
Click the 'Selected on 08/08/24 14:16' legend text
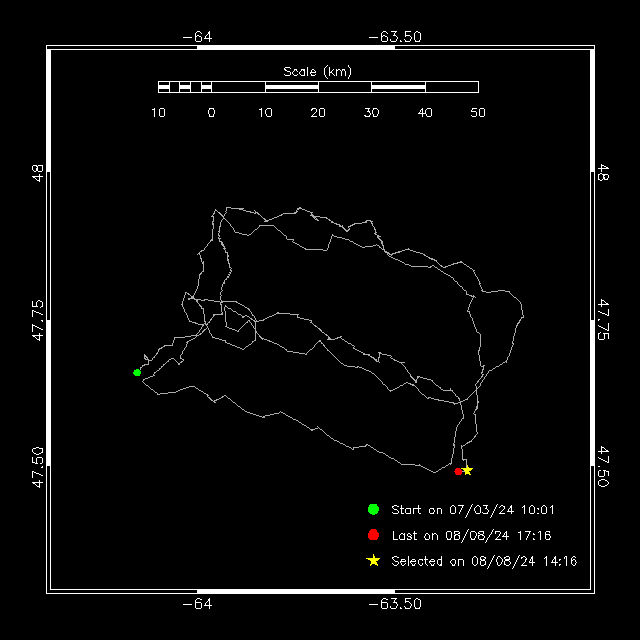click(x=484, y=561)
